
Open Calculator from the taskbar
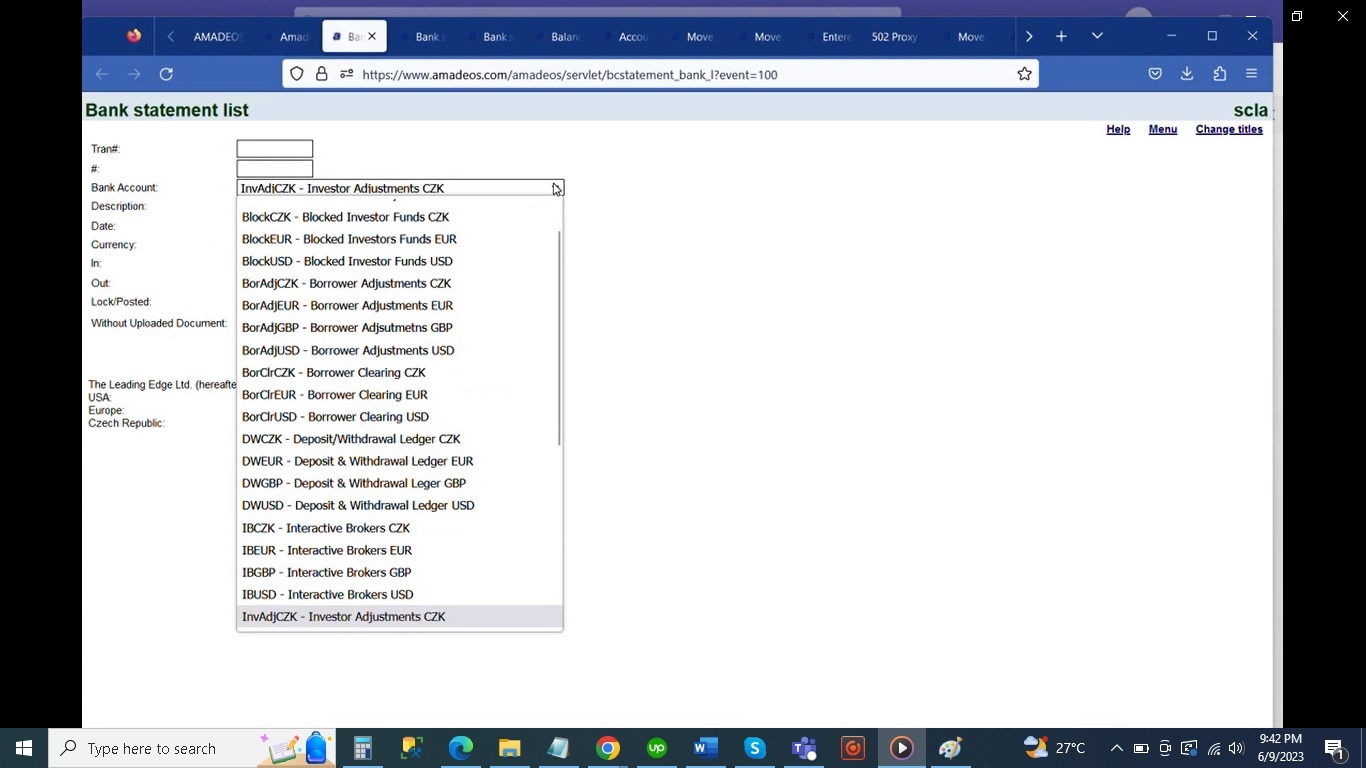(x=362, y=748)
